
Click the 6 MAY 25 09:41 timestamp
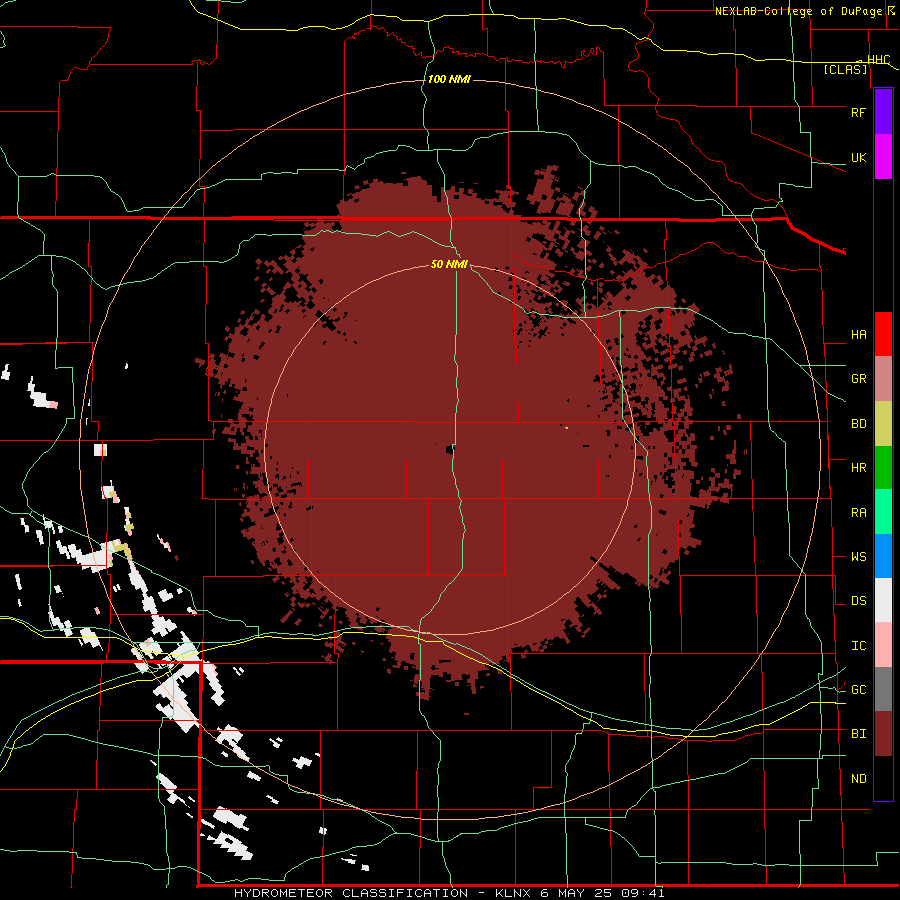(x=602, y=893)
